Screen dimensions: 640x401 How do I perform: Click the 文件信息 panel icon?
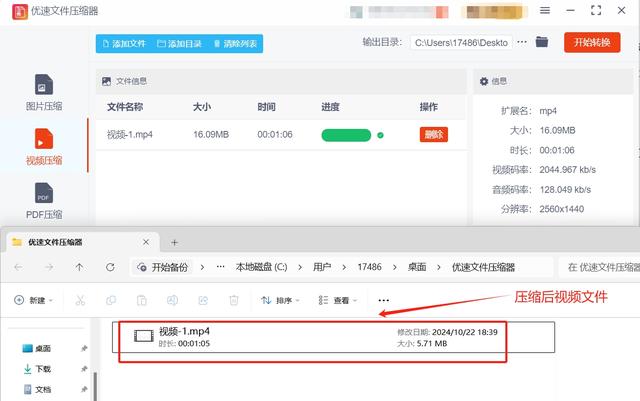tap(107, 81)
